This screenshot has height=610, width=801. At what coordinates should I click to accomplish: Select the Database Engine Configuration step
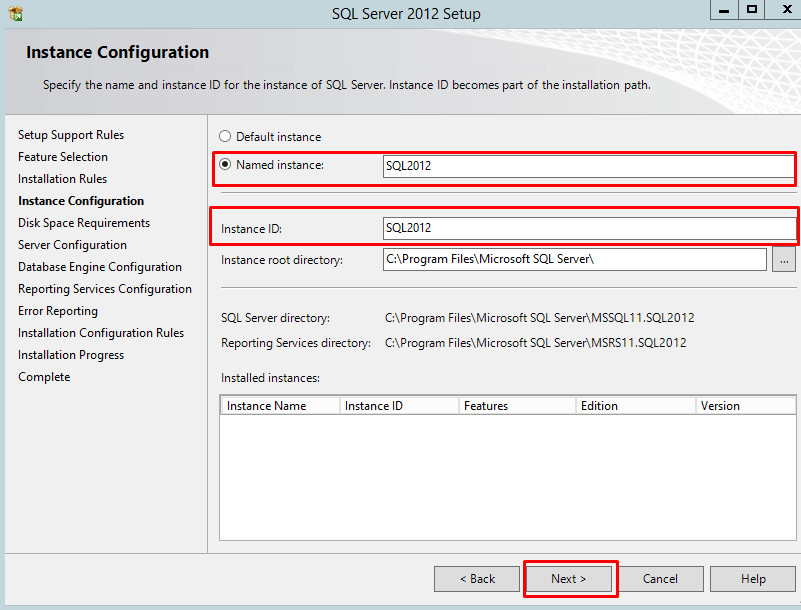pyautogui.click(x=100, y=267)
